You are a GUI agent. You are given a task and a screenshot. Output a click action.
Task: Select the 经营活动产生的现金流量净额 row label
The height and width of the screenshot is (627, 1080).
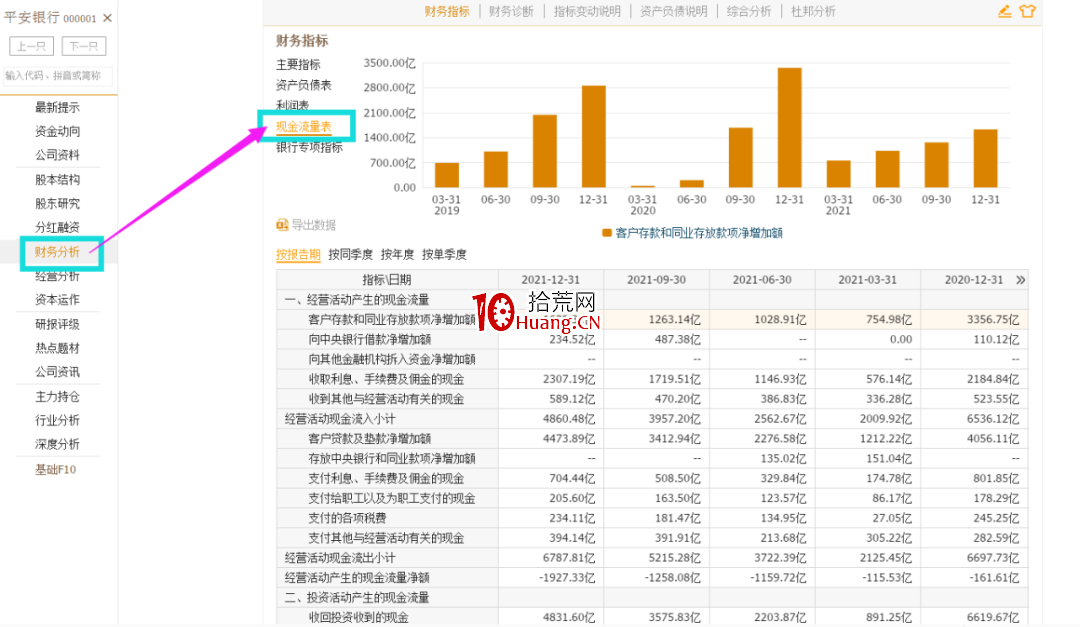click(357, 578)
